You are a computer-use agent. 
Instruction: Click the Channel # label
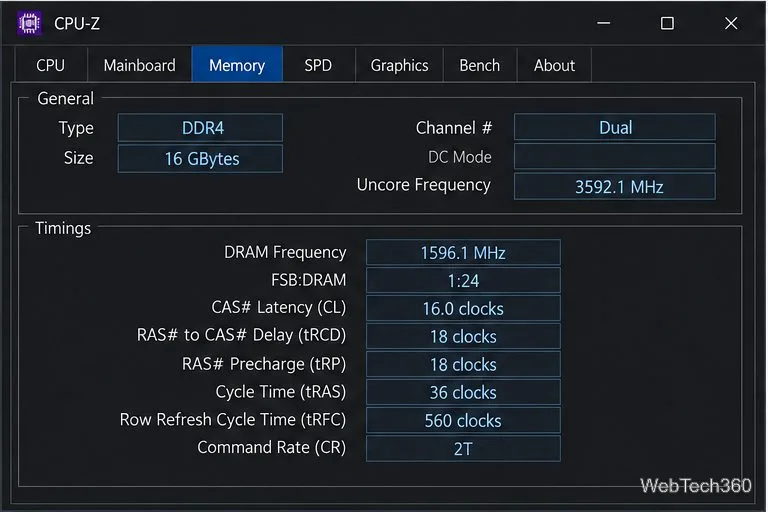tap(454, 128)
